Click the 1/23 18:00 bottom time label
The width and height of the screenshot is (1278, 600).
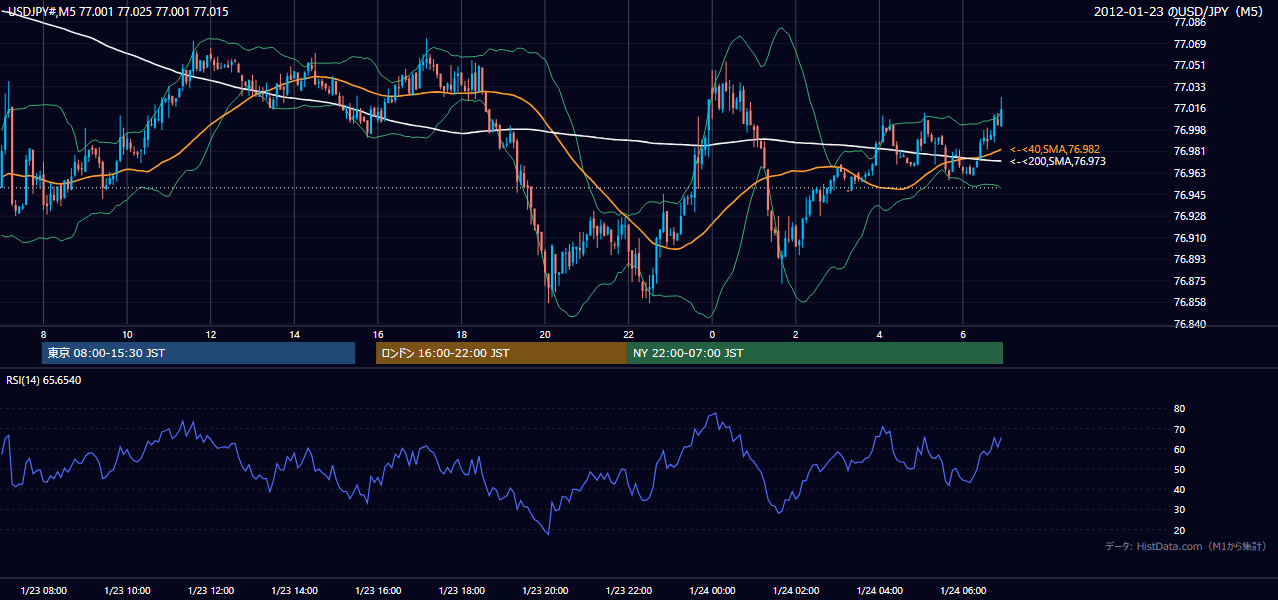461,591
